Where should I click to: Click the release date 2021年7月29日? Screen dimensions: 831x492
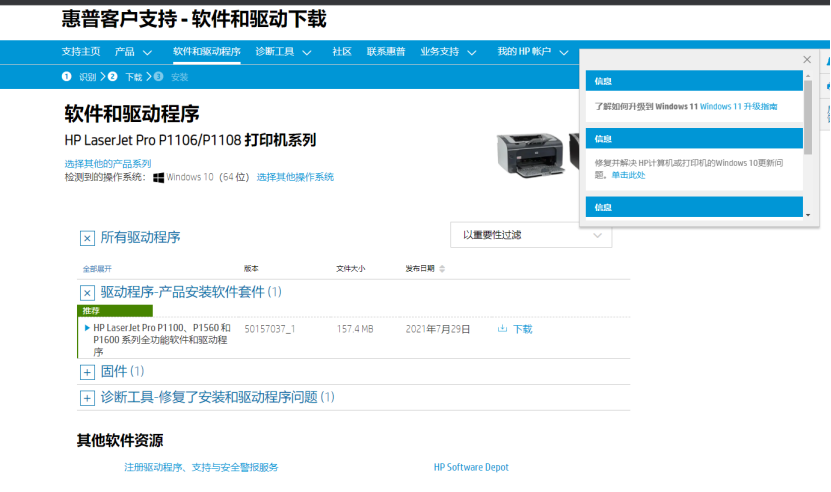[438, 329]
